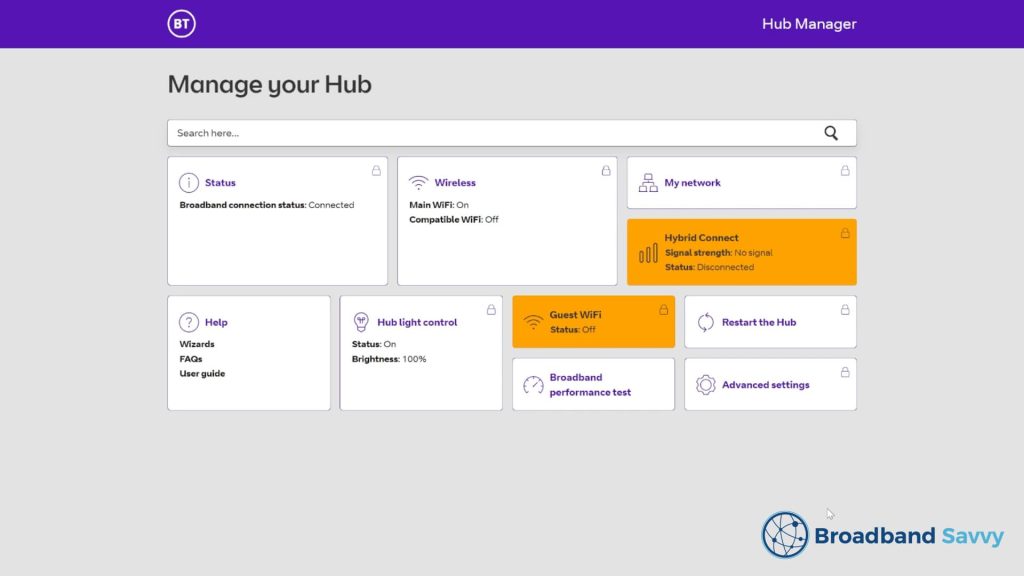The height and width of the screenshot is (576, 1024).
Task: Click the Brightness: 100% text
Action: [x=389, y=359]
